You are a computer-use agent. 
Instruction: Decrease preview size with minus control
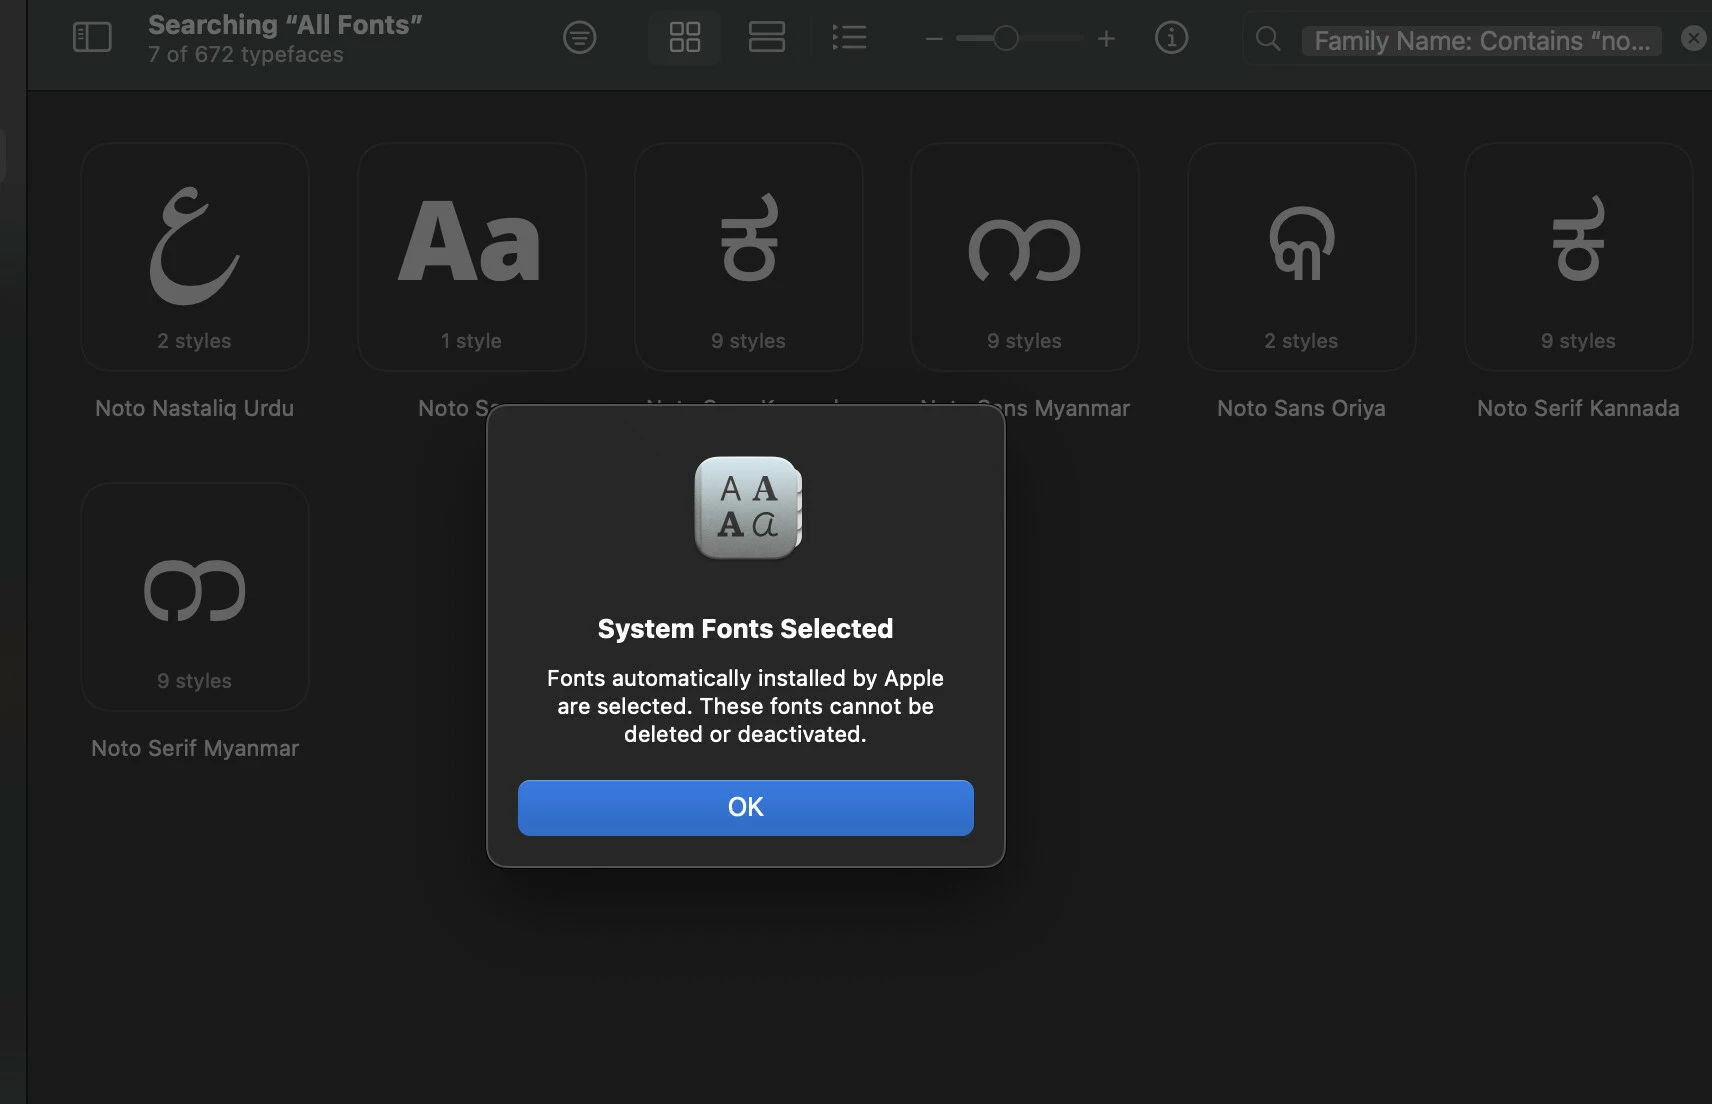tap(933, 38)
